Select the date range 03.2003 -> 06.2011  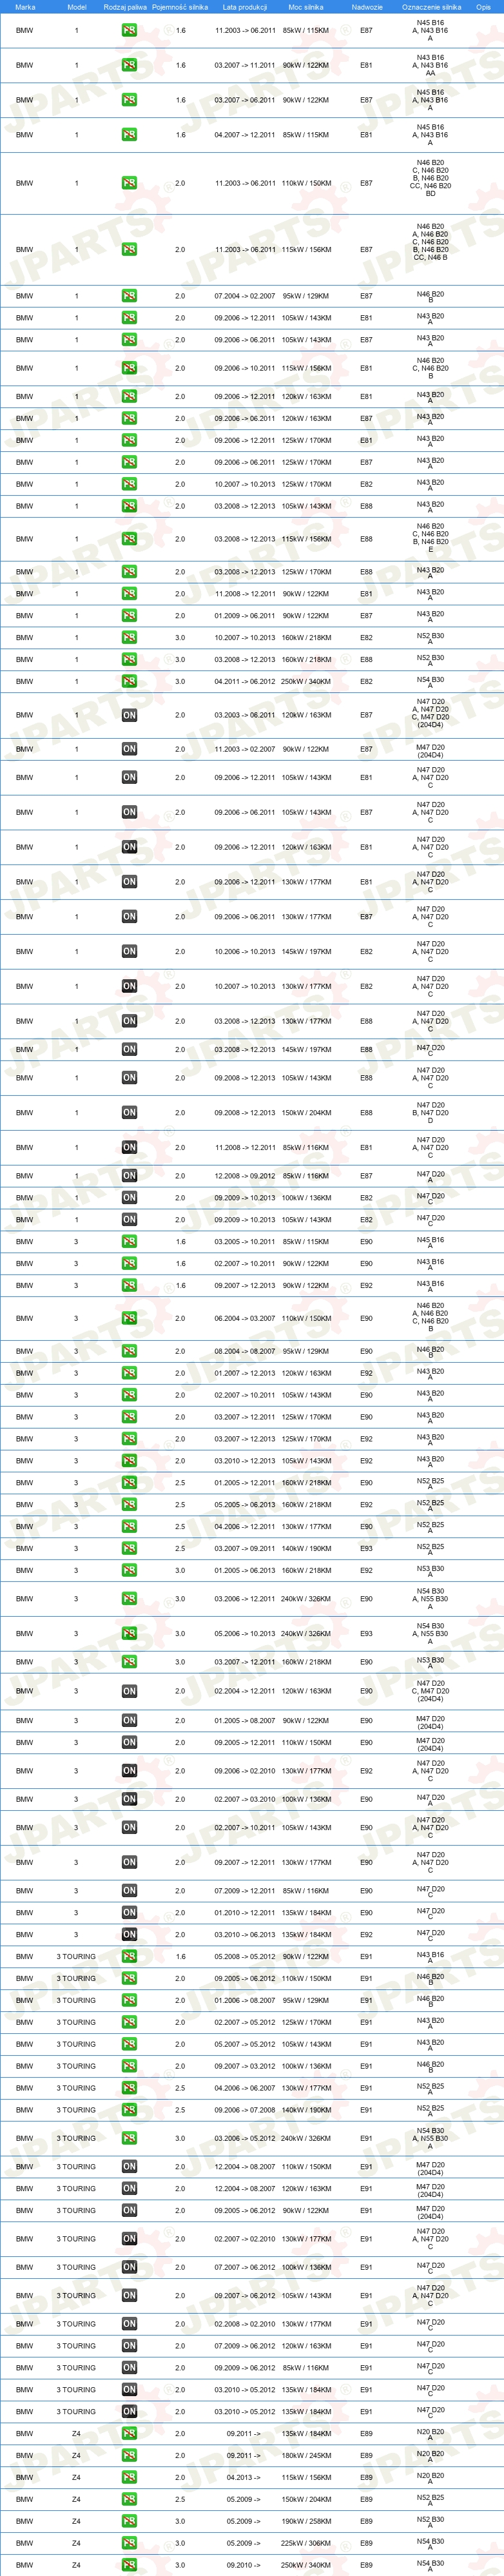click(x=245, y=715)
